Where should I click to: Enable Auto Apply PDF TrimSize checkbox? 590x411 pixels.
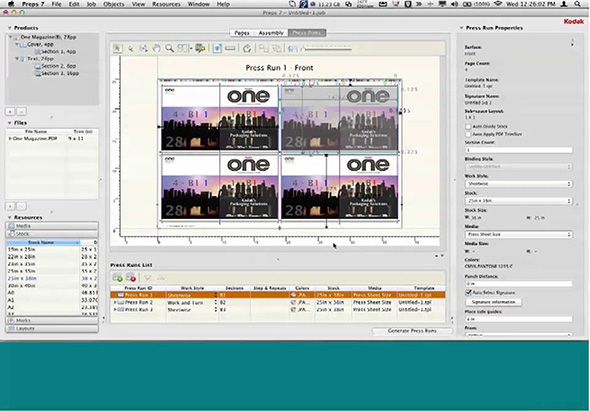point(468,134)
